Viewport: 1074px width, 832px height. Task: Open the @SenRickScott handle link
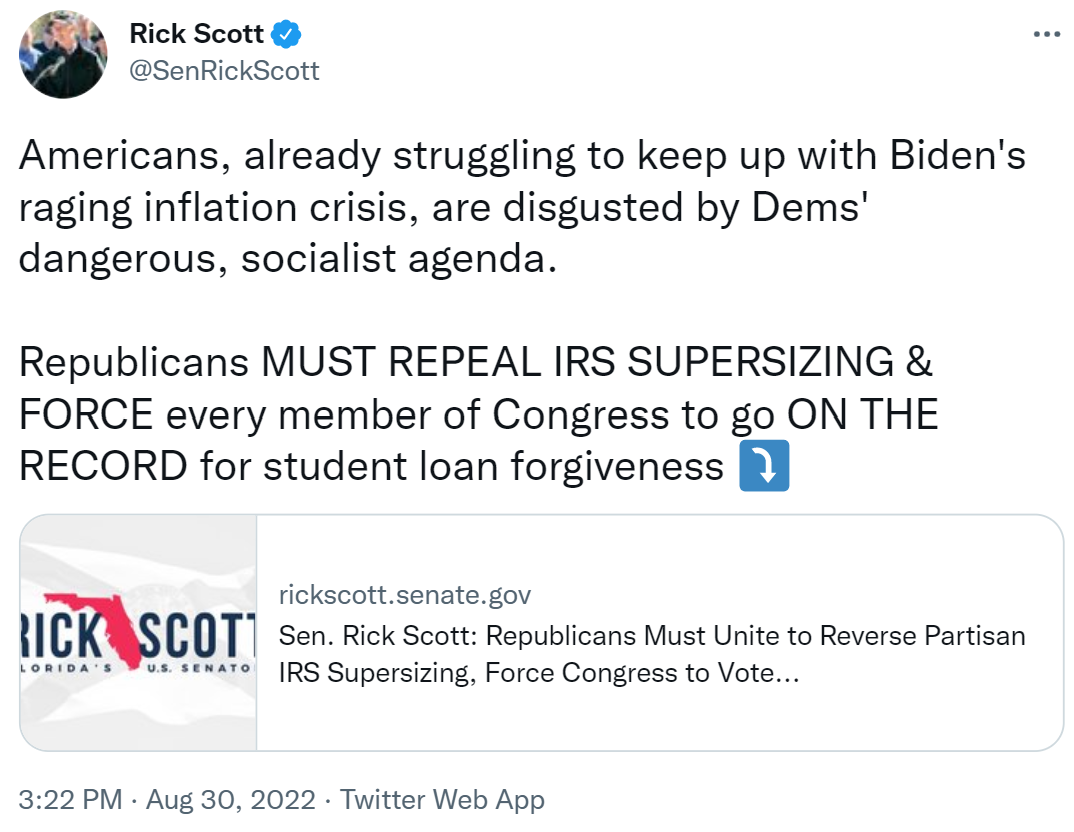coord(225,71)
